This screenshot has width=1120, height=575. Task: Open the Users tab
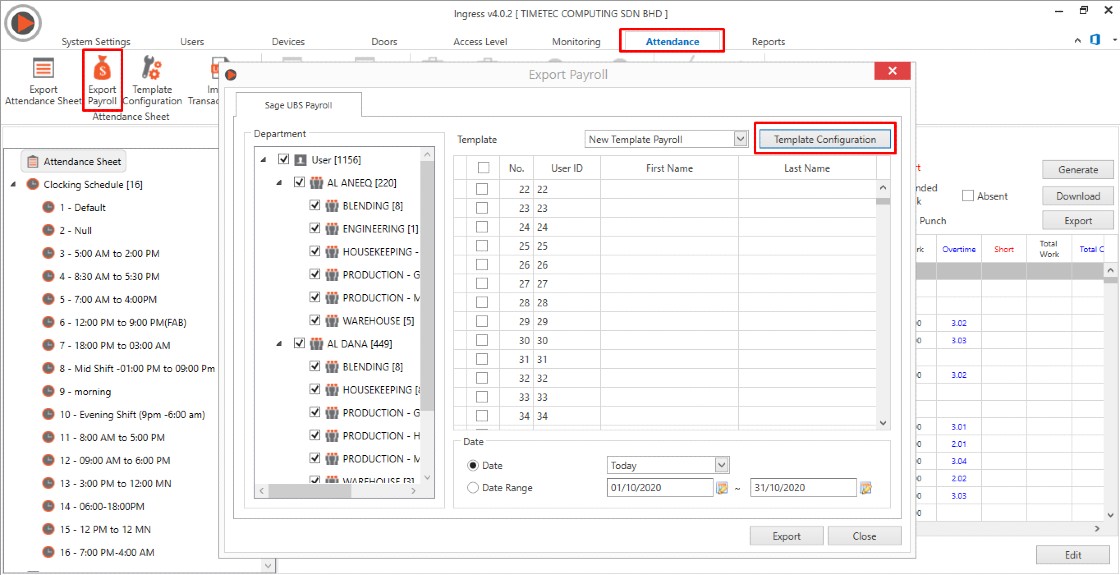coord(192,41)
